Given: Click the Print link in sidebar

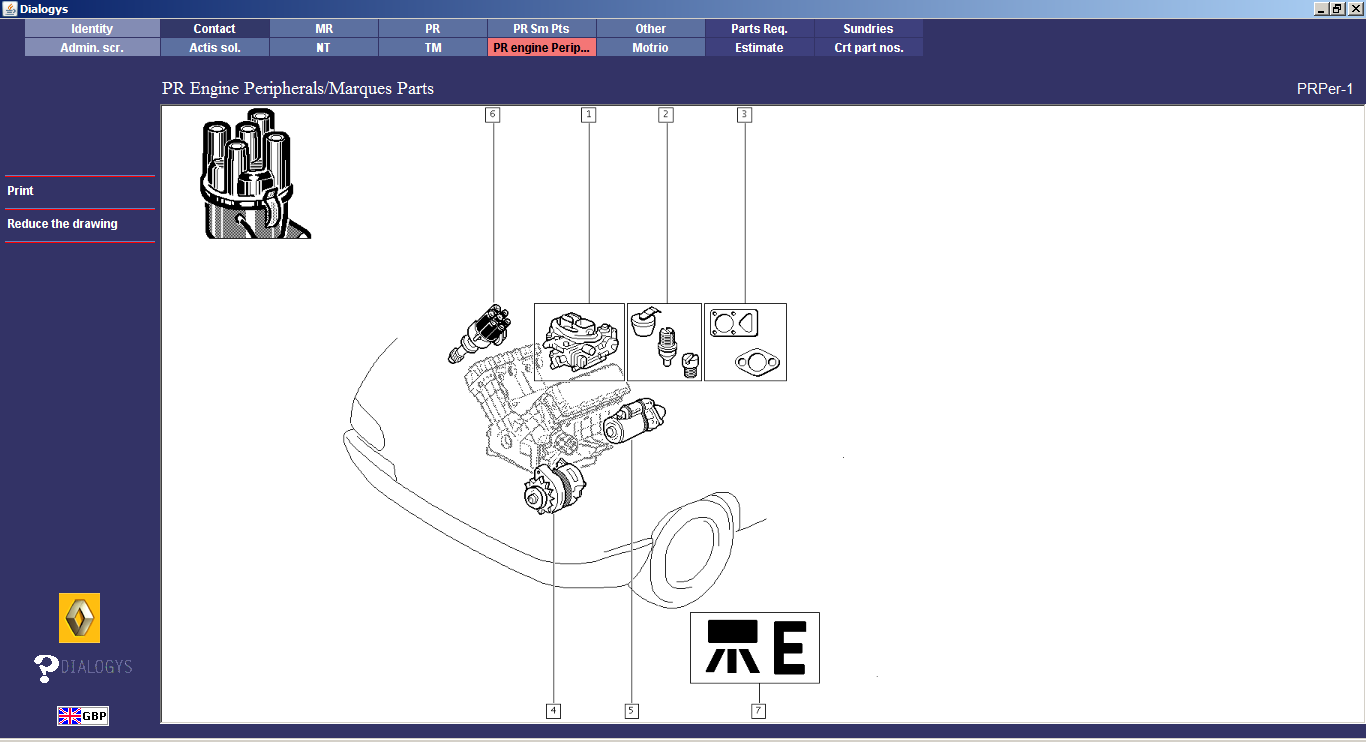Looking at the screenshot, I should pos(20,191).
